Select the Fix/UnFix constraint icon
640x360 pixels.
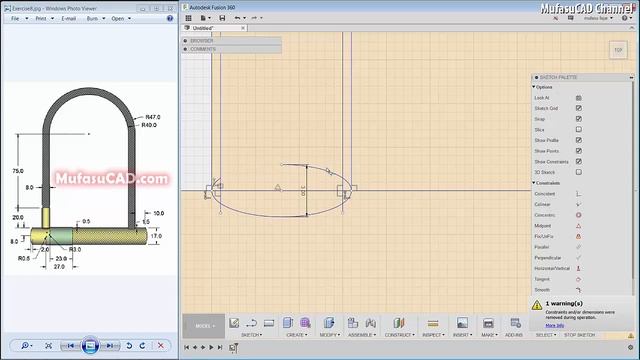(x=578, y=236)
